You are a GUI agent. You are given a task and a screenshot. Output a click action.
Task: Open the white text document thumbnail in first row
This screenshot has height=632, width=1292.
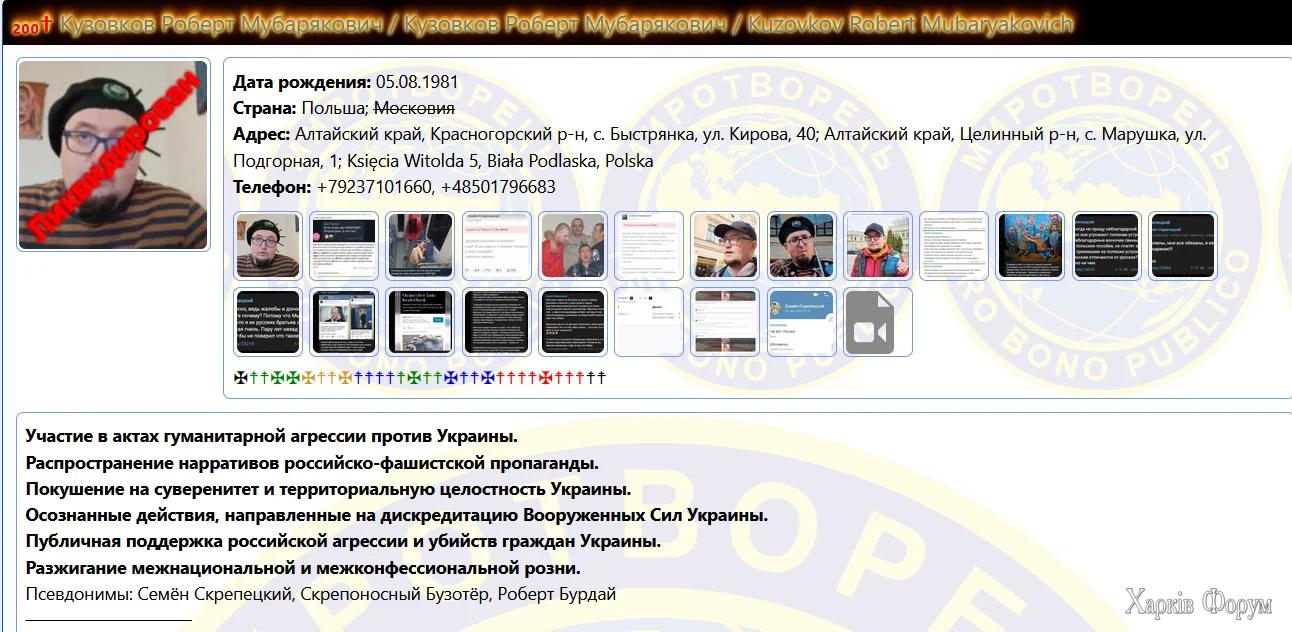[x=954, y=246]
